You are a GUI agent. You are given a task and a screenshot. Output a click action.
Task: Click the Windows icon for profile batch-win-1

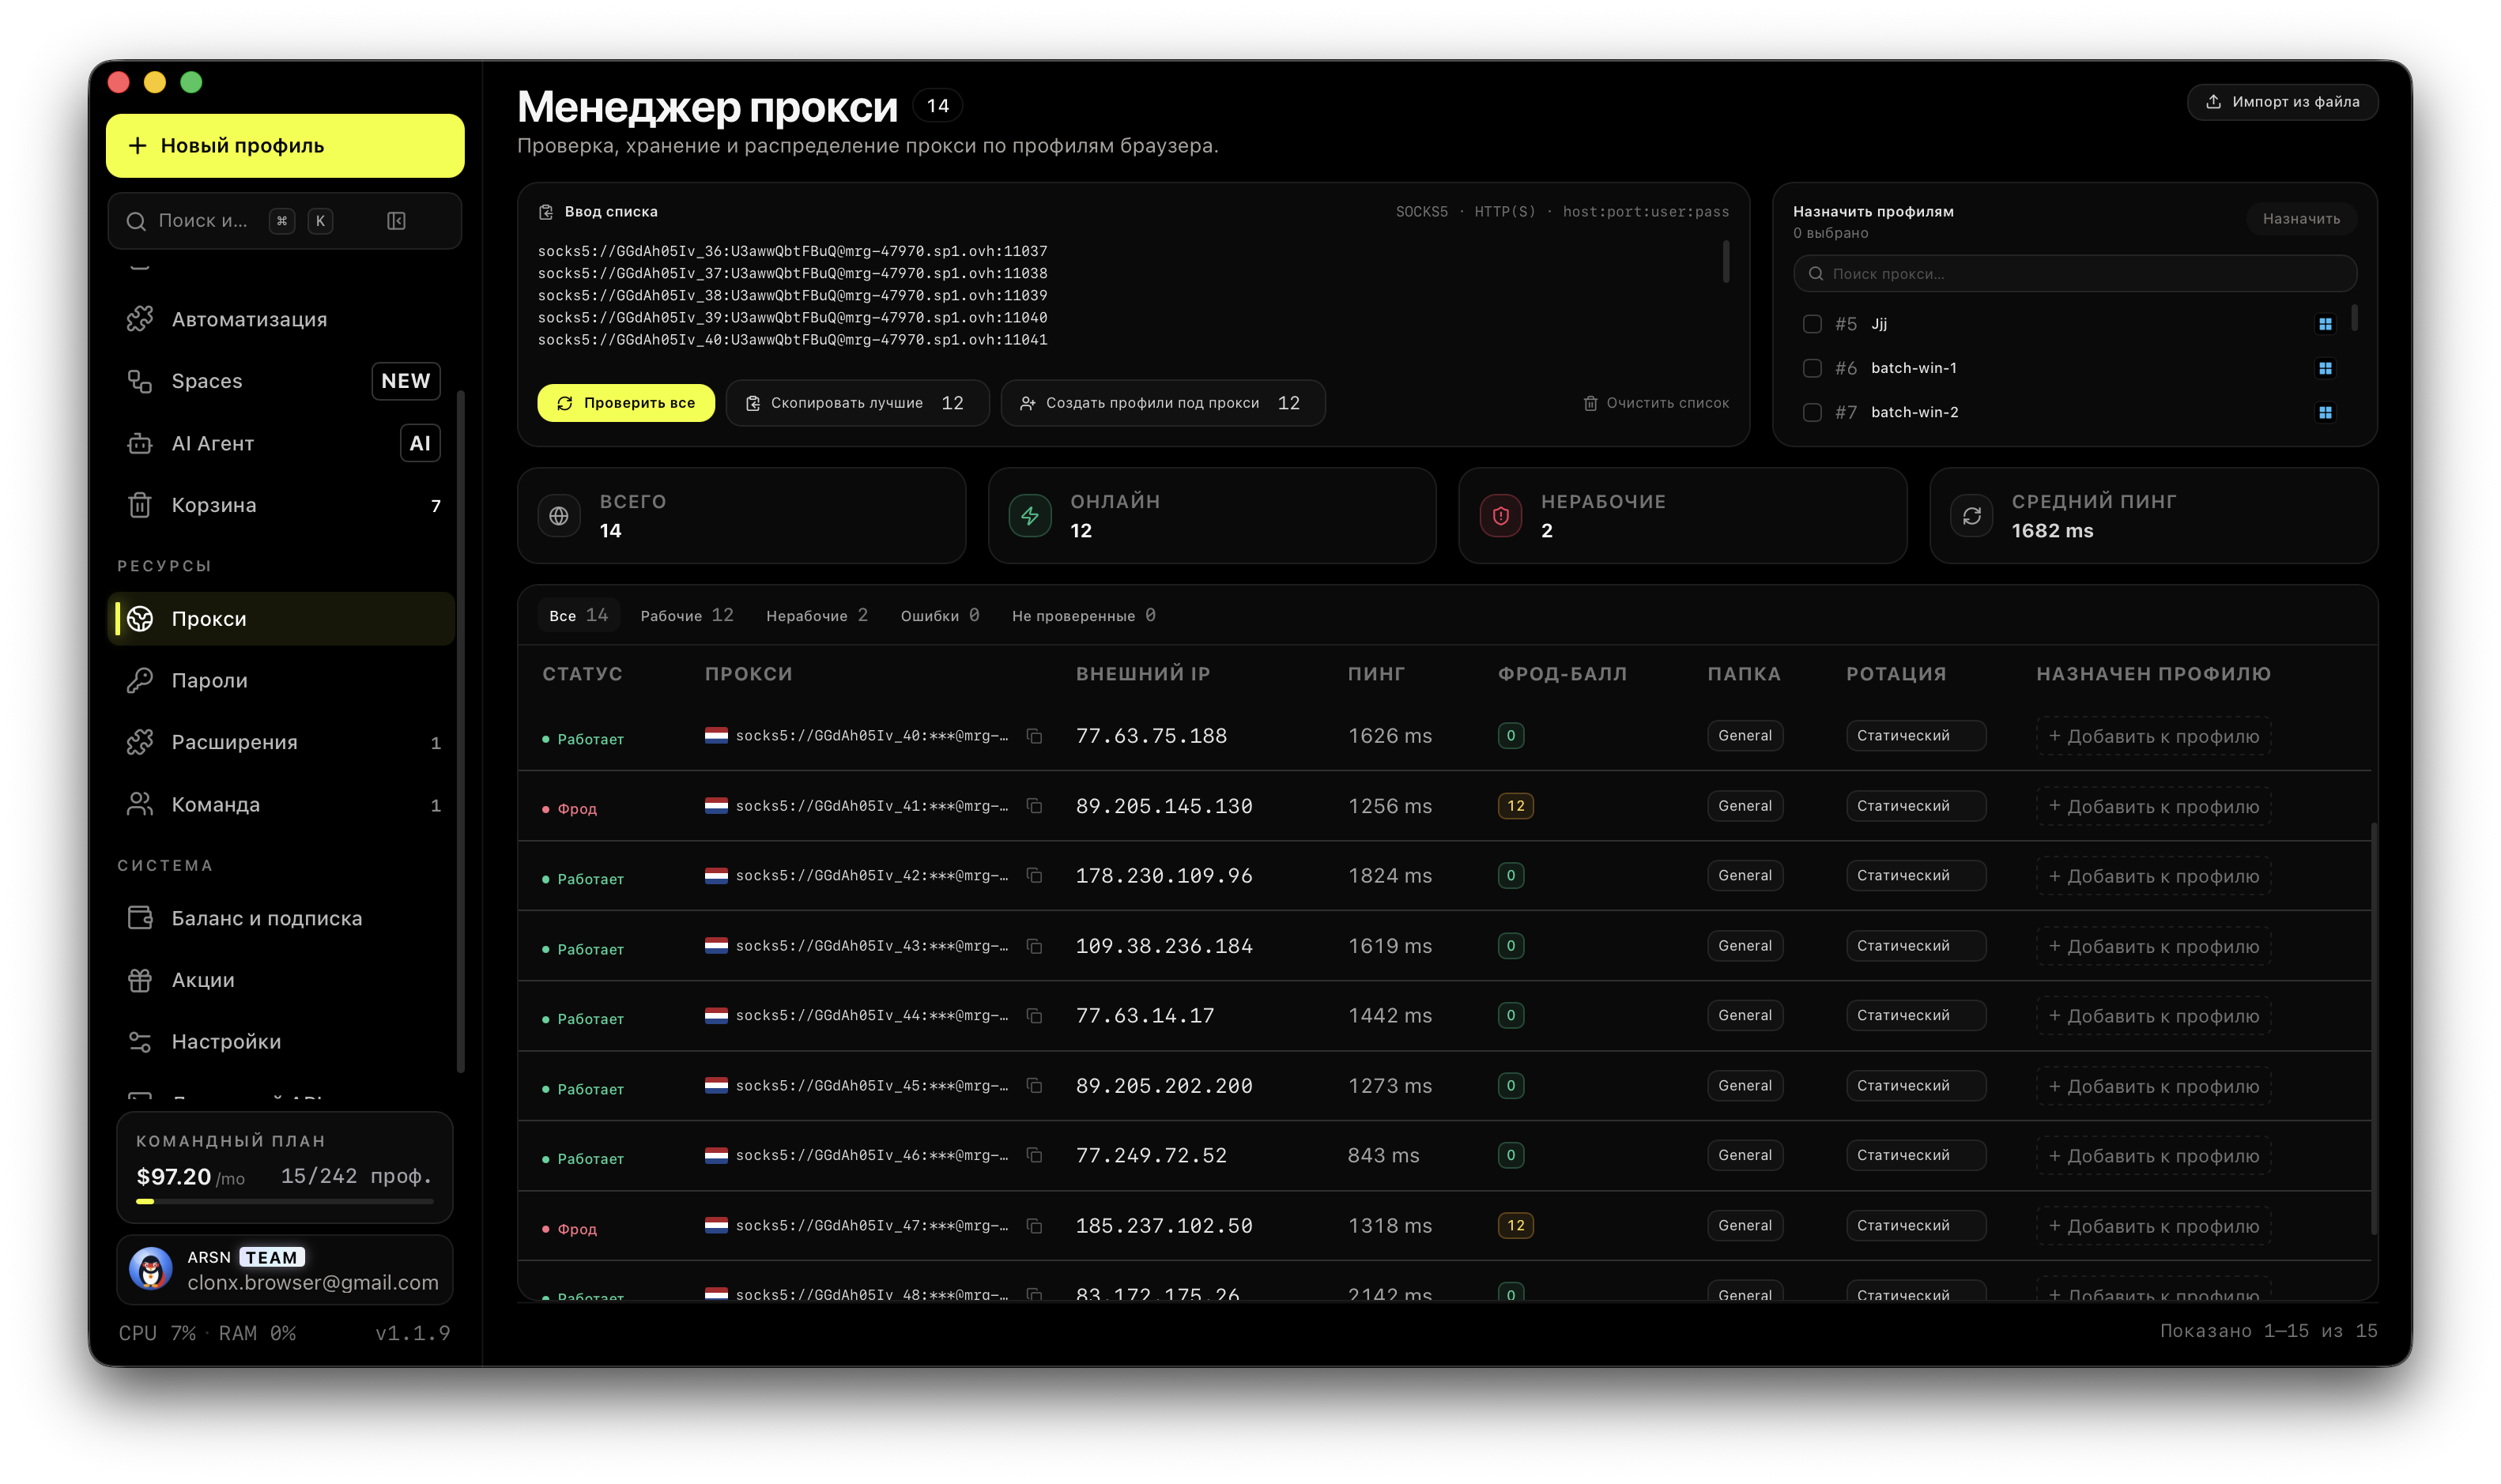2324,368
